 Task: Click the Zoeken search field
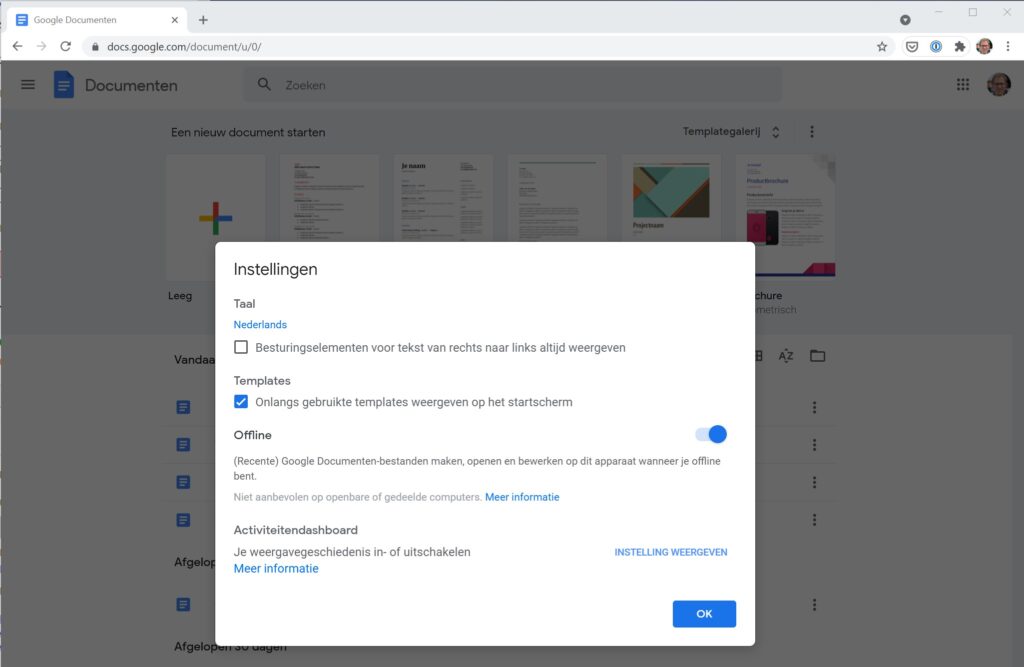point(513,85)
